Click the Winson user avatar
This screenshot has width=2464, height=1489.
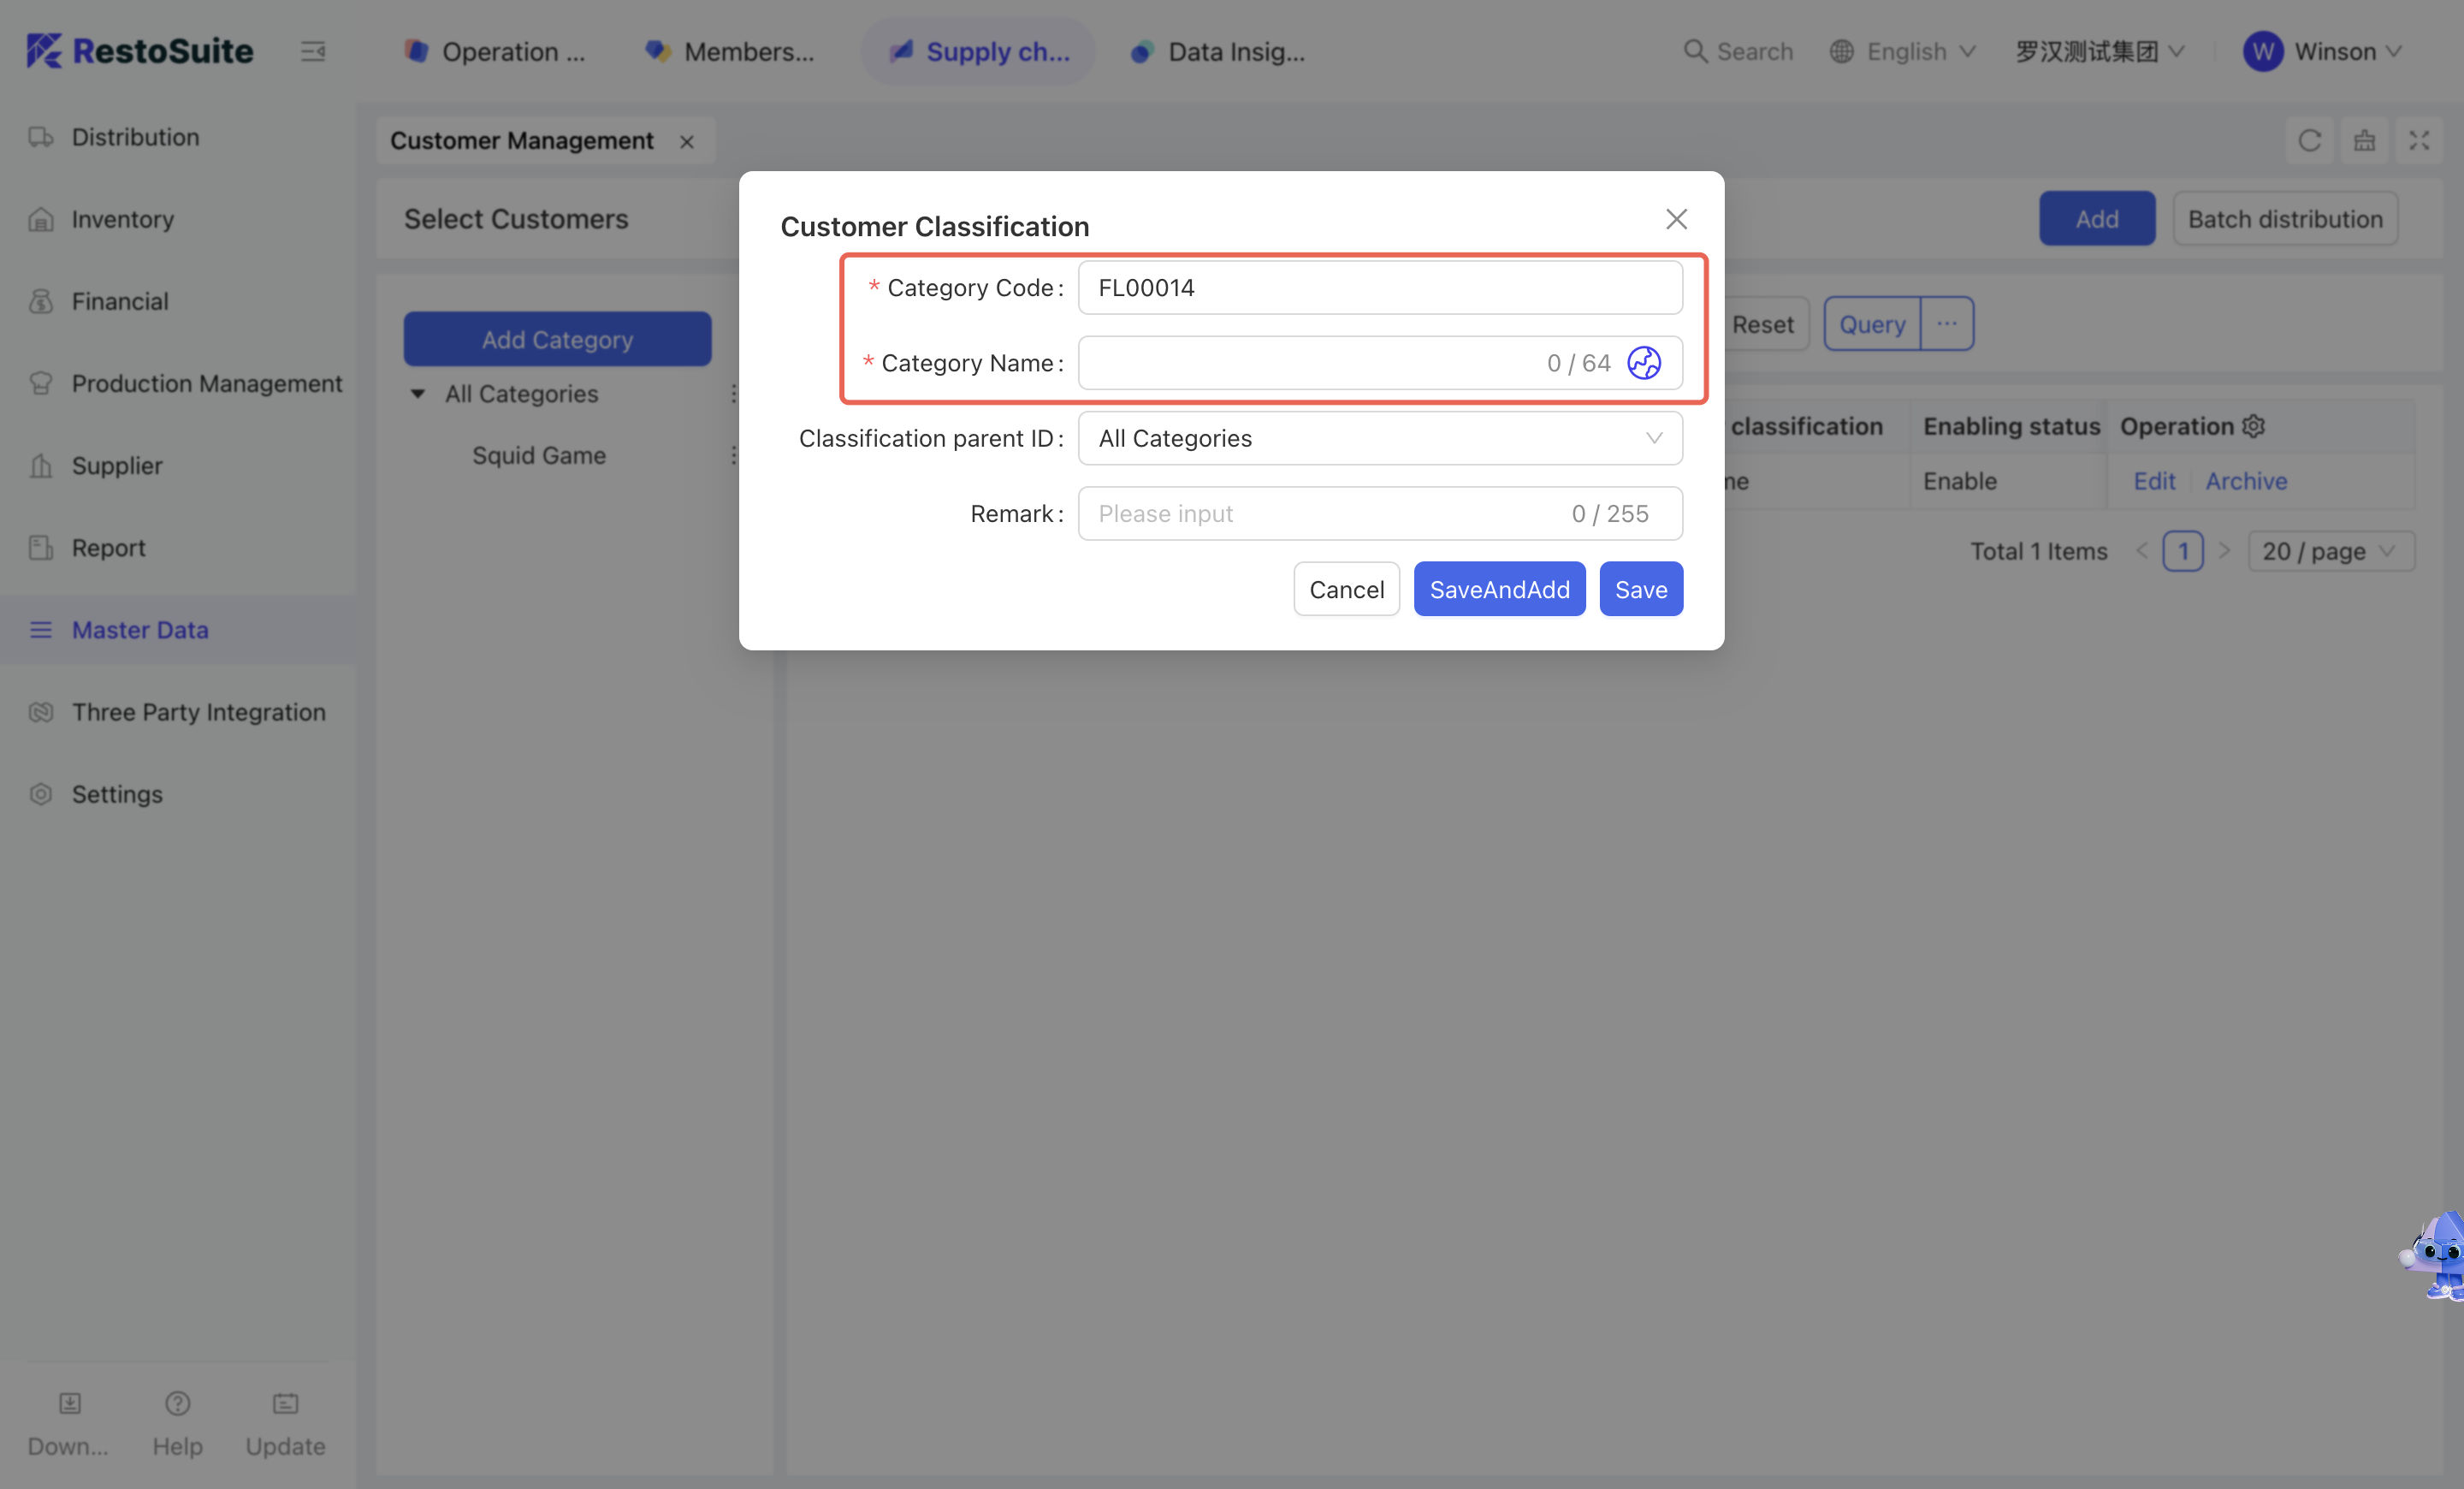[2263, 51]
